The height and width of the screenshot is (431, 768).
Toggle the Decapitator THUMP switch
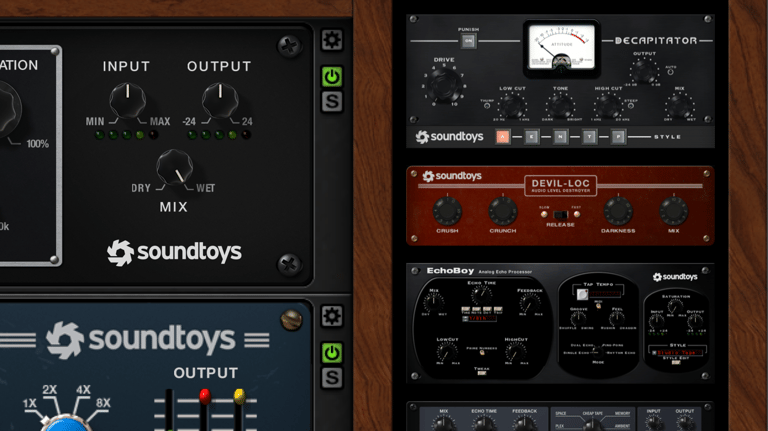click(x=487, y=105)
